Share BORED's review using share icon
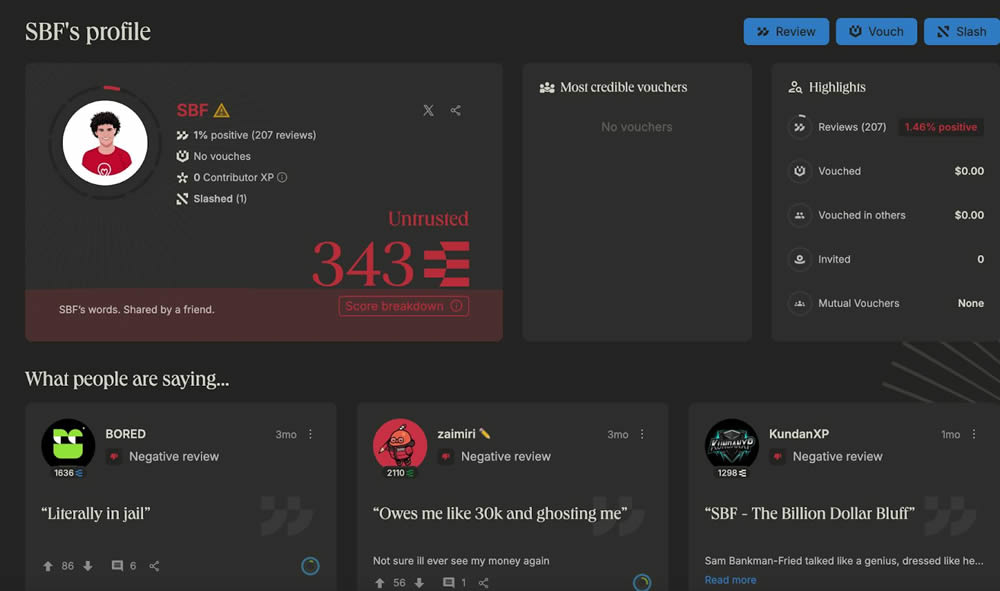1000x591 pixels. 154,566
